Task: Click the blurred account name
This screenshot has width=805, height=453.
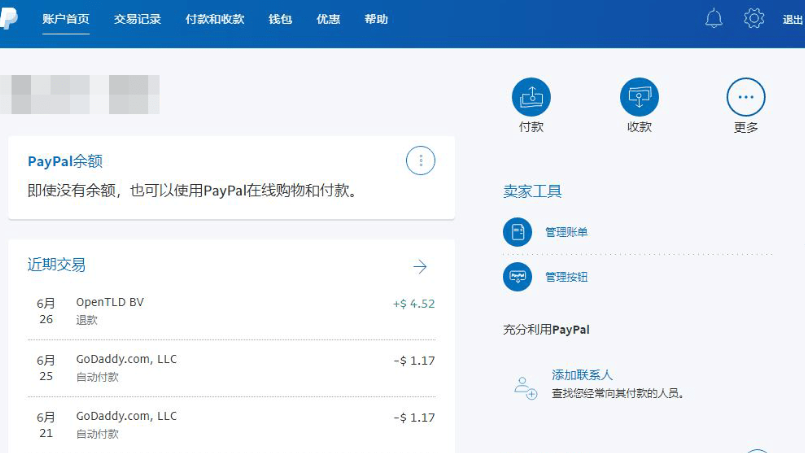Action: pos(80,95)
